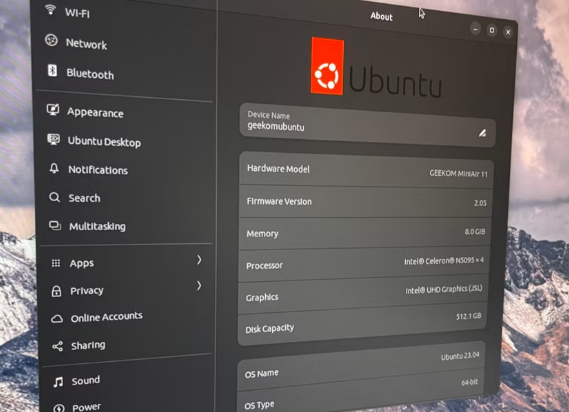The height and width of the screenshot is (412, 569).
Task: Click the Online Accounts cloud icon
Action: (57, 319)
